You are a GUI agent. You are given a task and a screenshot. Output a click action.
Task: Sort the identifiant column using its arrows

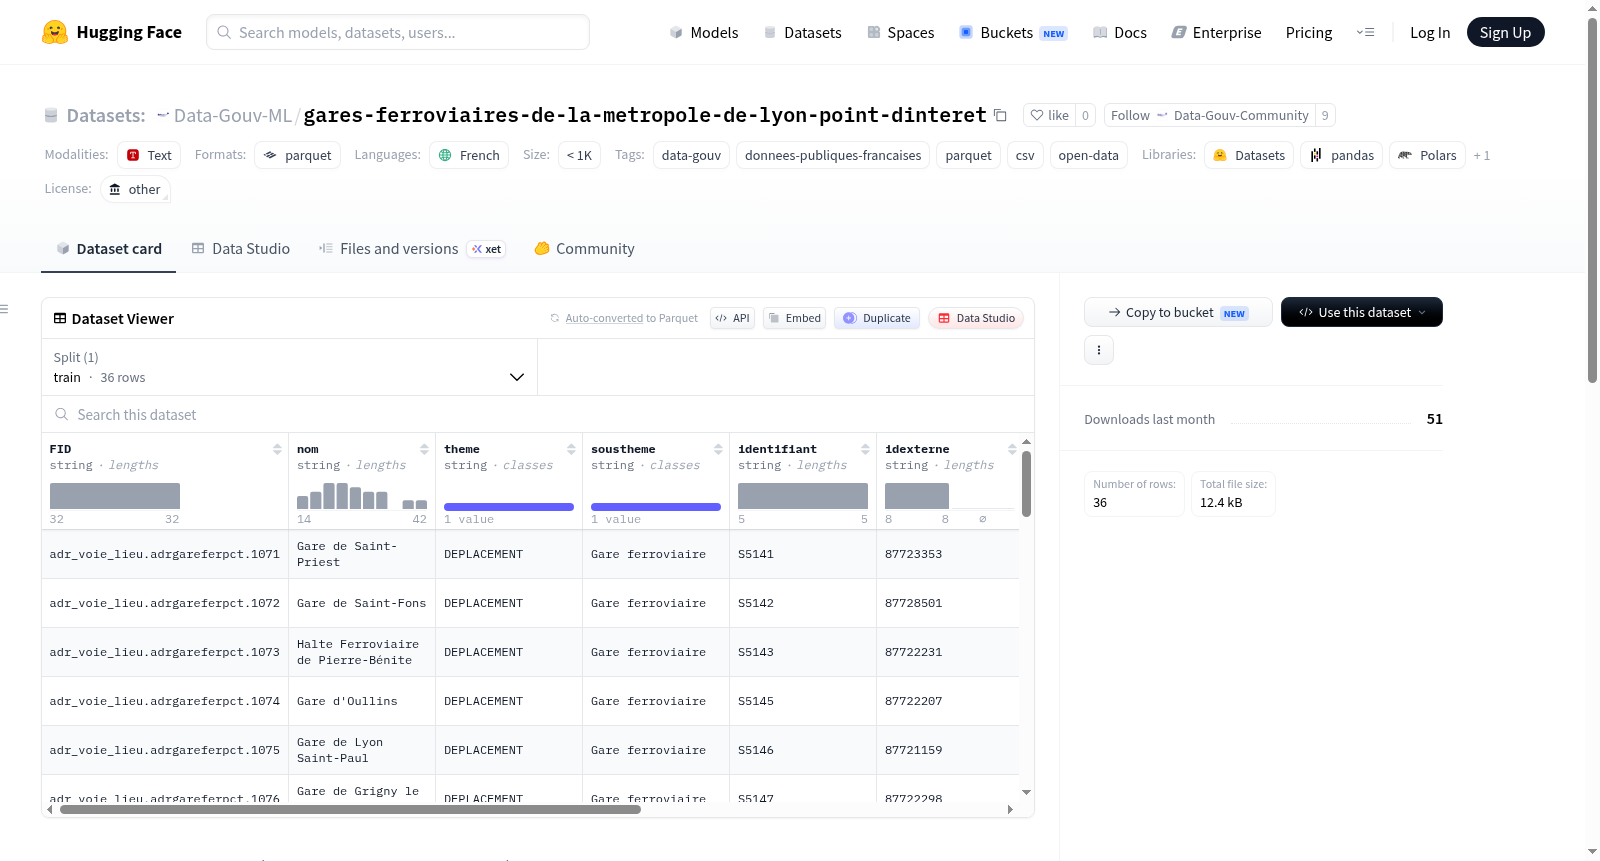pos(865,449)
